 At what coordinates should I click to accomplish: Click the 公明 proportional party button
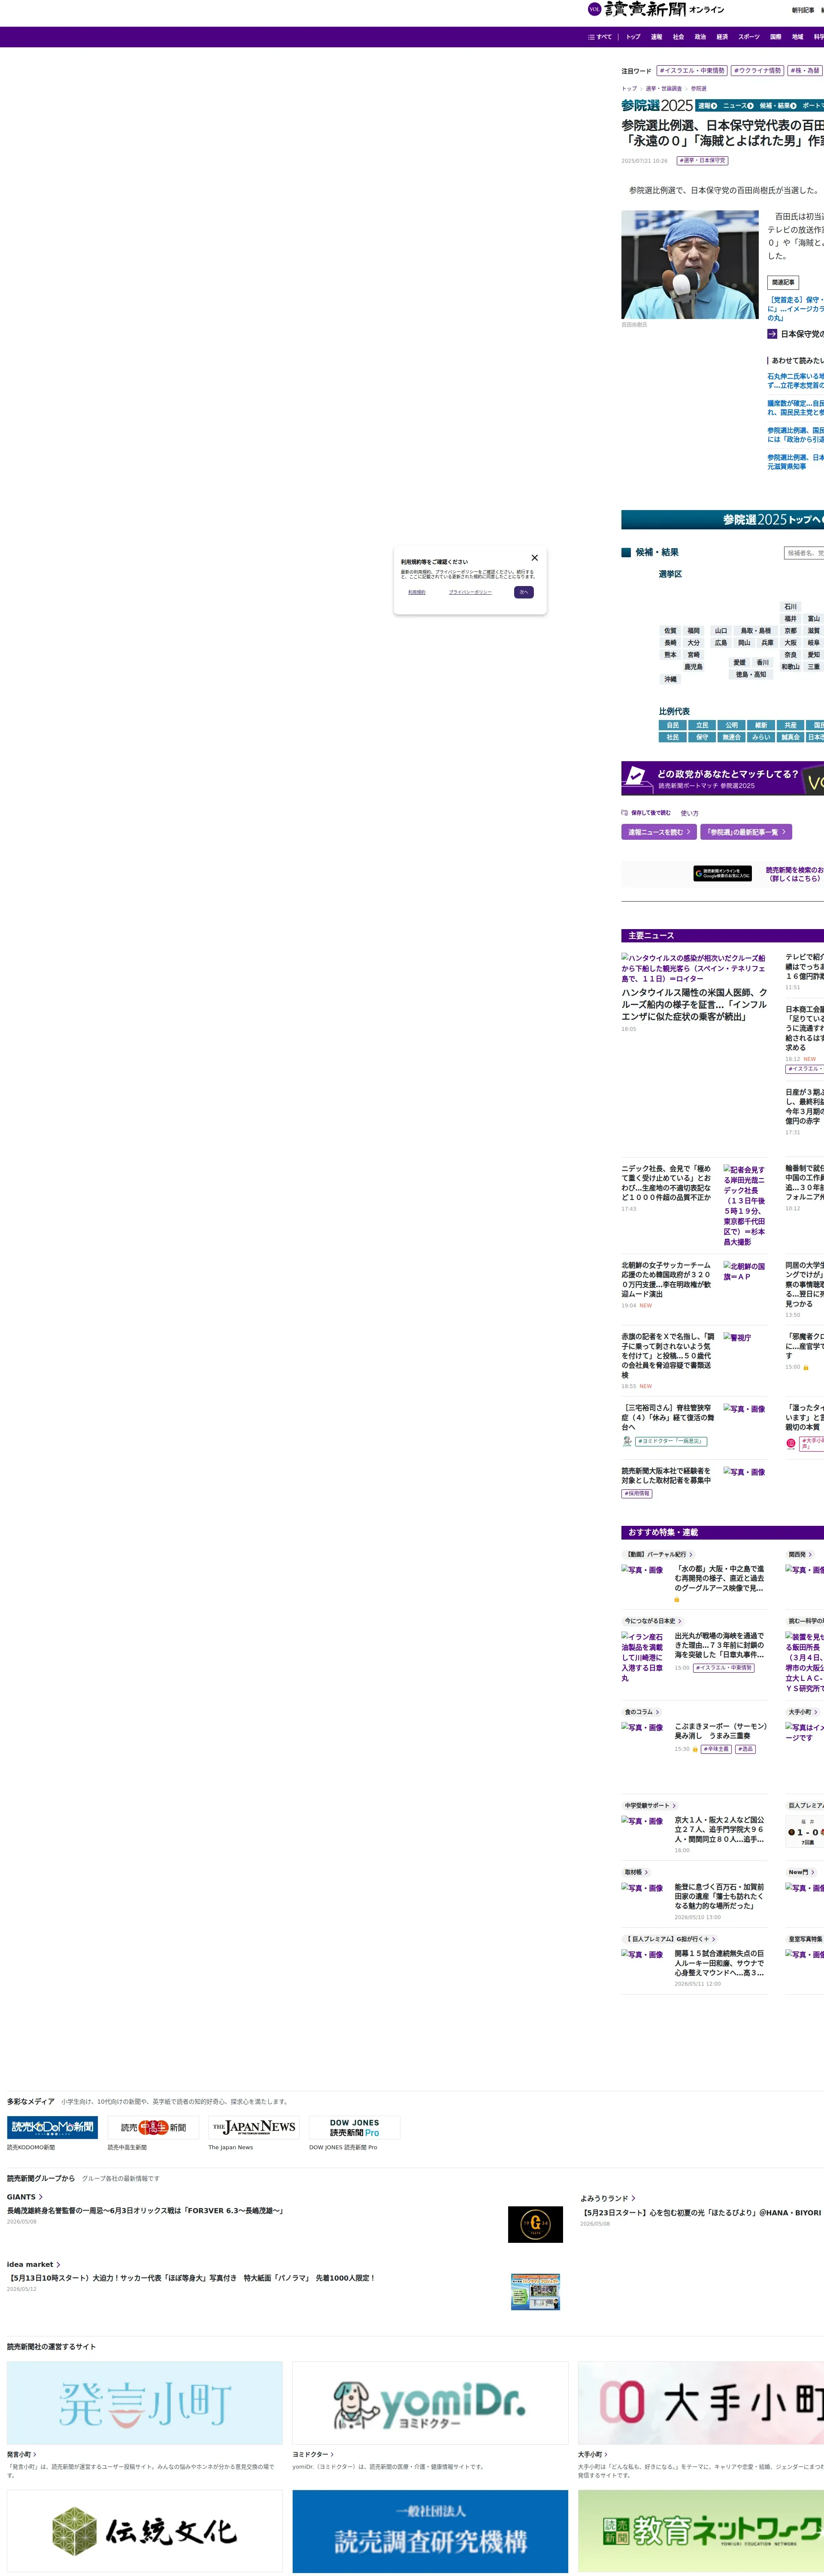(732, 725)
